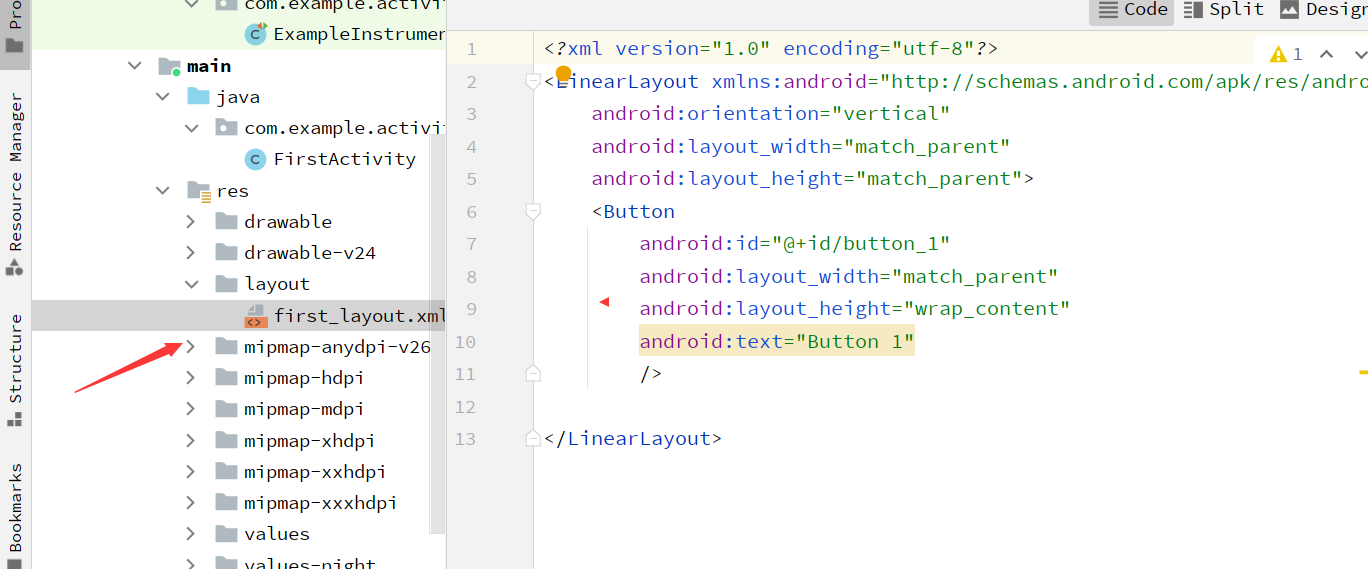Viewport: 1368px width, 569px height.
Task: Fold the Button tag on line 6
Action: coord(533,211)
